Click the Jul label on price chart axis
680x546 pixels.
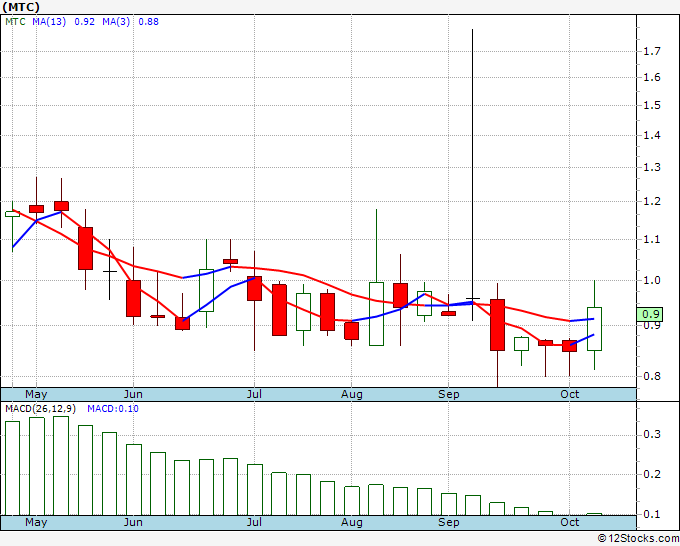(x=255, y=394)
